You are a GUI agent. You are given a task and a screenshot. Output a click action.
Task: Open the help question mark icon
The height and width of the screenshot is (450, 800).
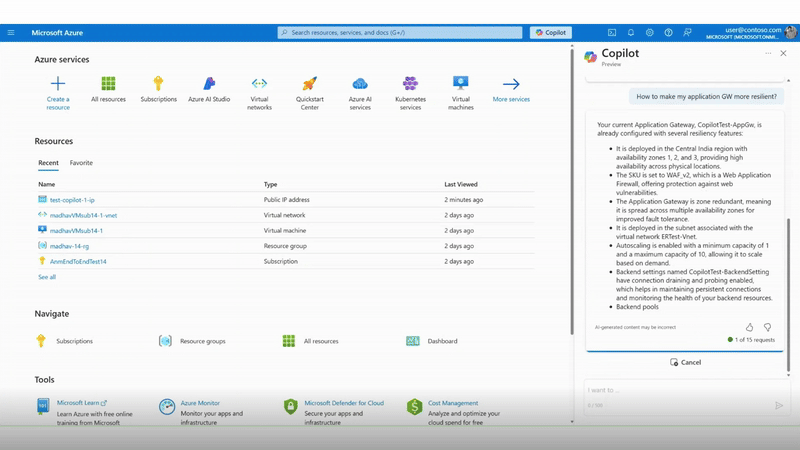click(x=668, y=33)
